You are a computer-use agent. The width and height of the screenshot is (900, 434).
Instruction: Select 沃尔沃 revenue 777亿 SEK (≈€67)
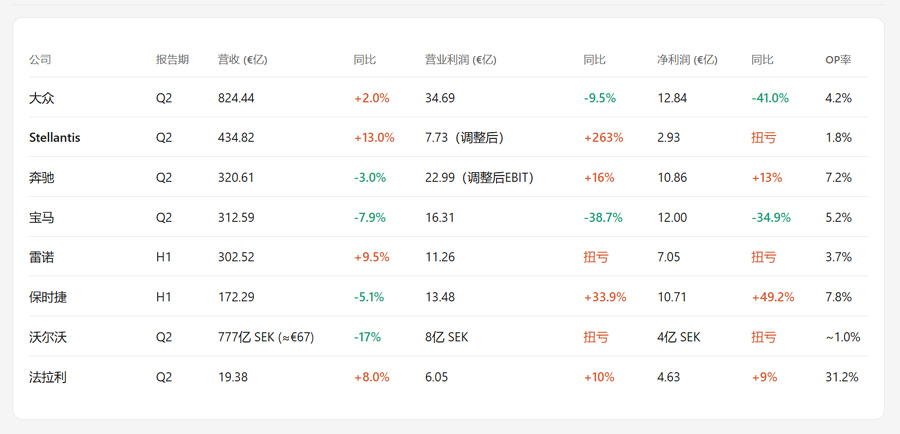(x=266, y=337)
